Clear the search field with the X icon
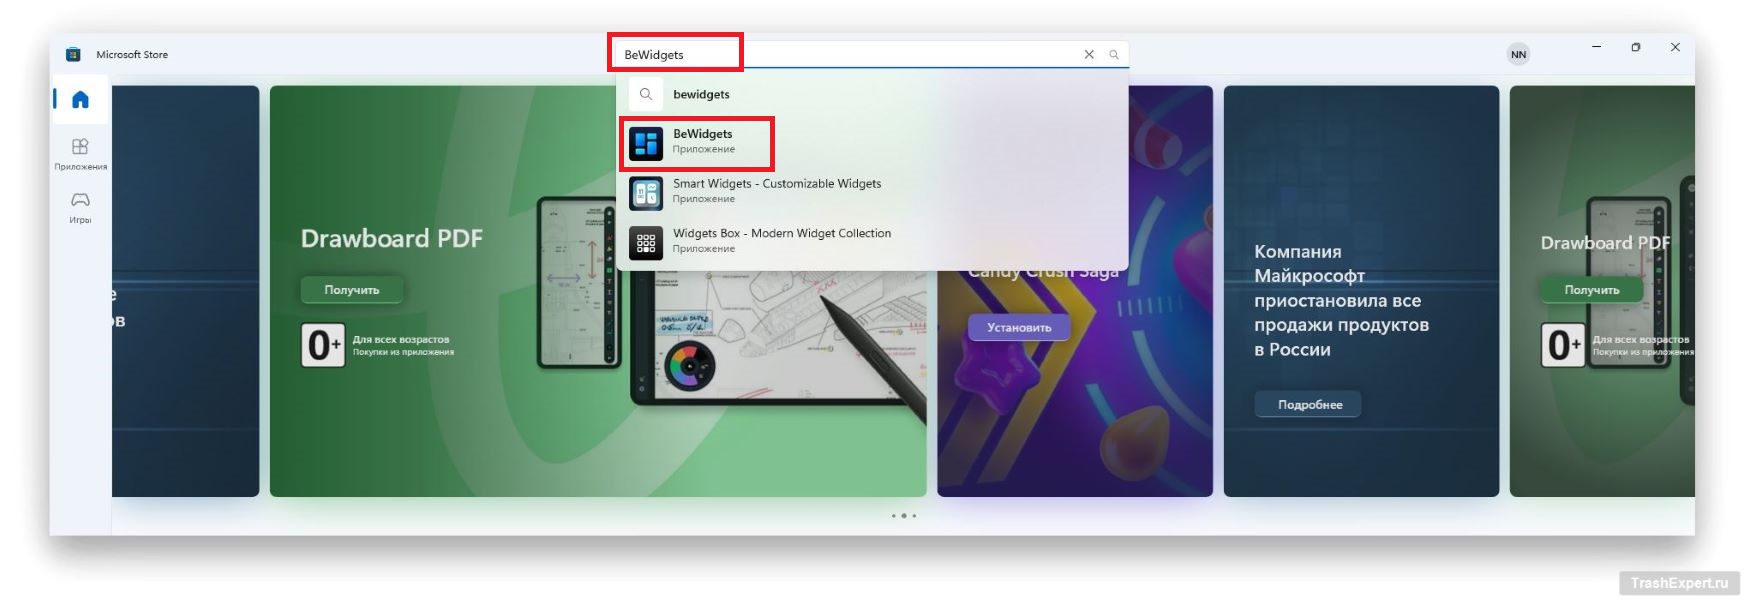Viewport: 1745px width, 600px height. pos(1089,55)
